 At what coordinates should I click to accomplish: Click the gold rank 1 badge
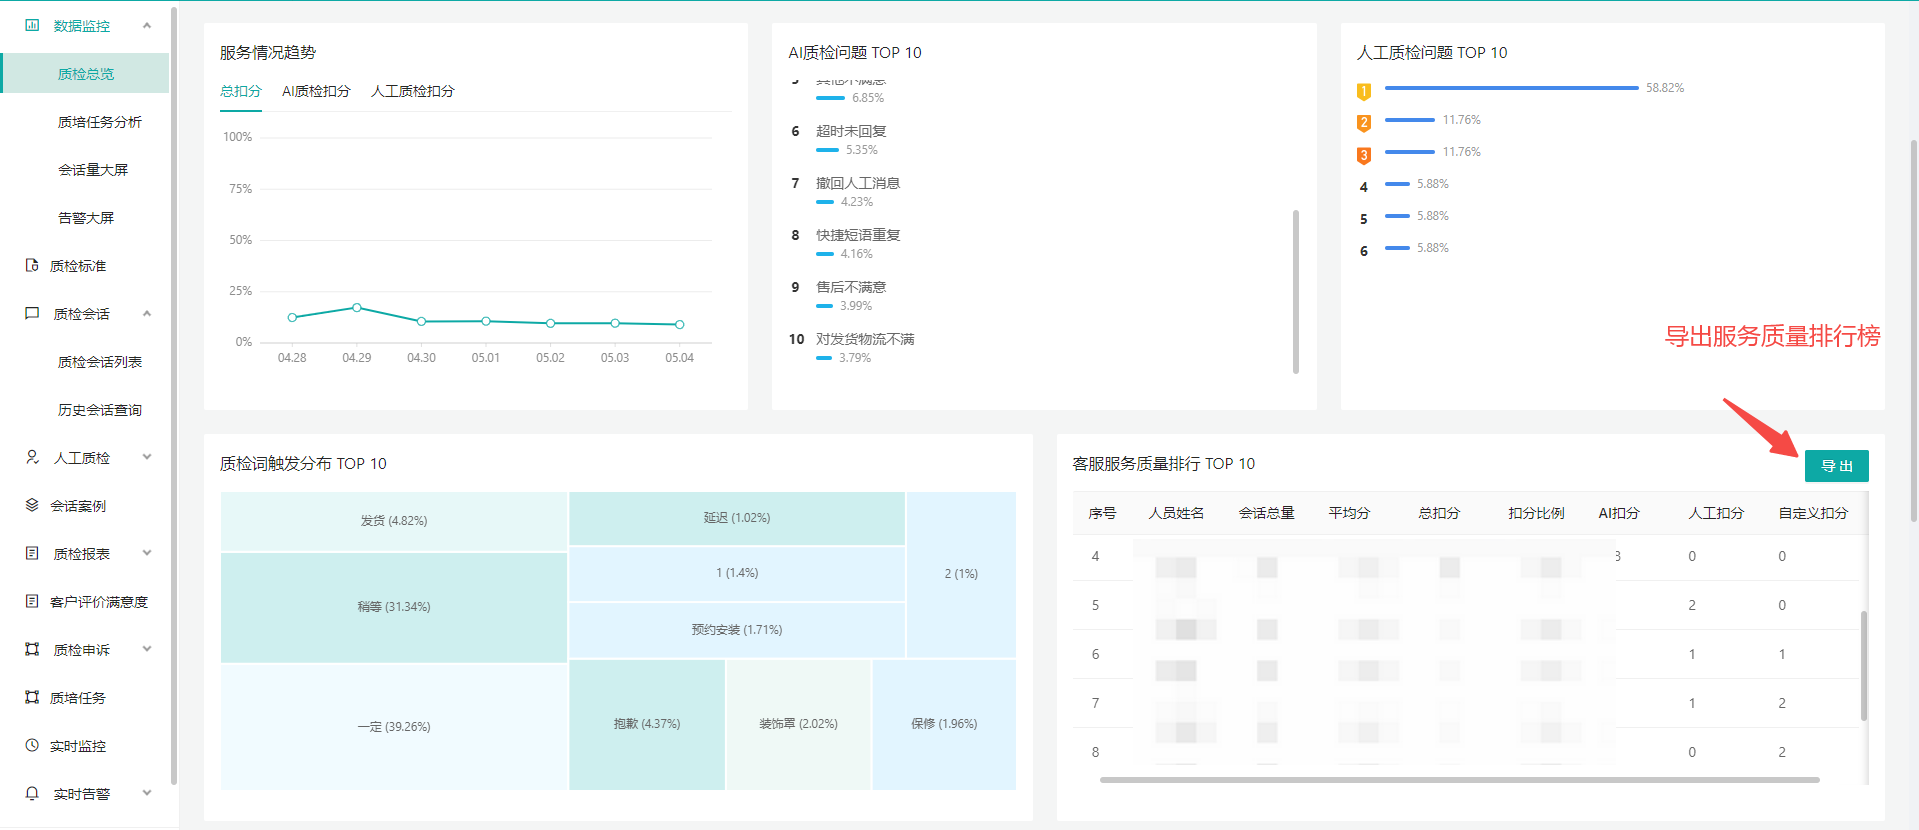[1363, 92]
